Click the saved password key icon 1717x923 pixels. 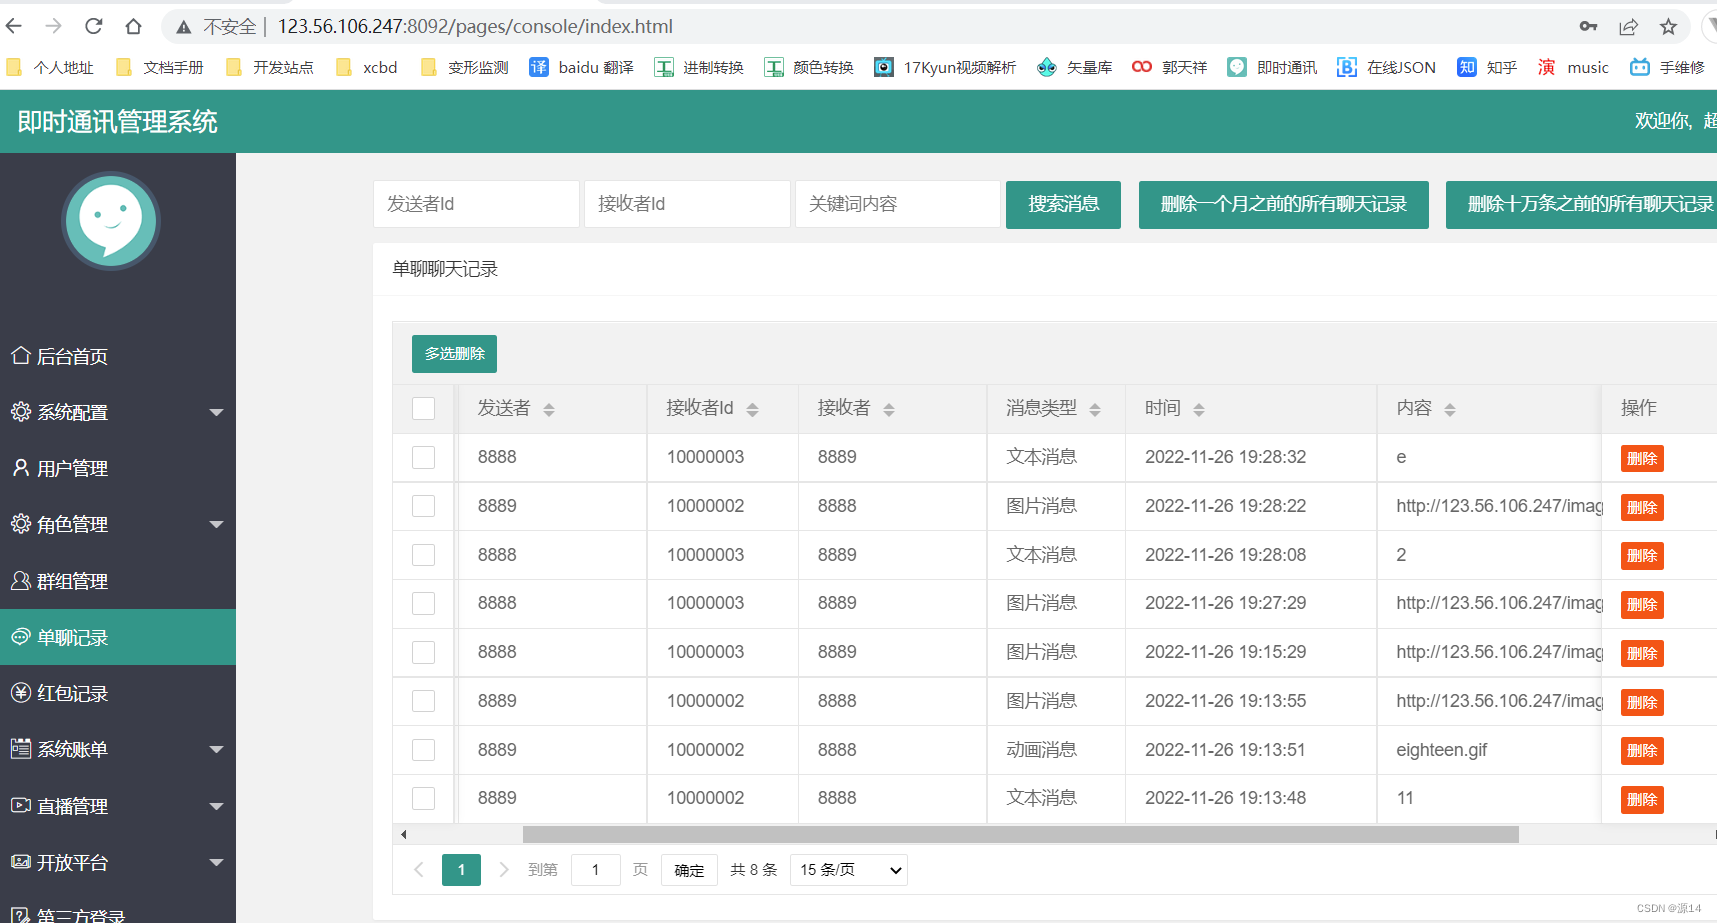1588,26
